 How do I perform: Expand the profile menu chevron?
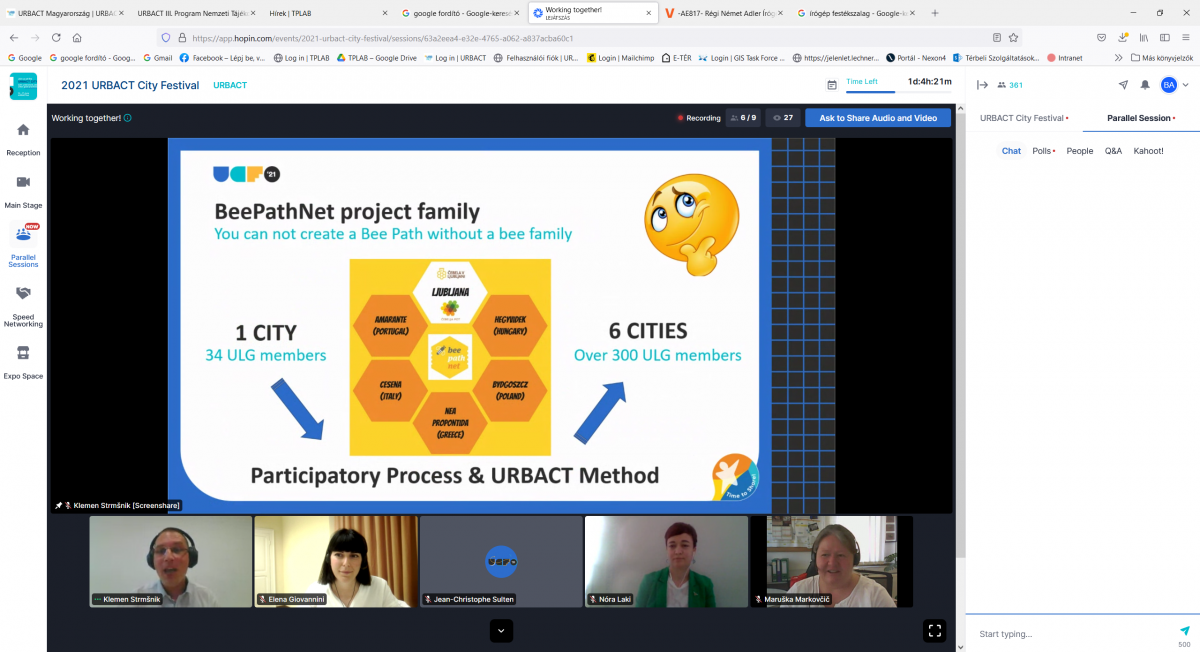[x=1185, y=86]
